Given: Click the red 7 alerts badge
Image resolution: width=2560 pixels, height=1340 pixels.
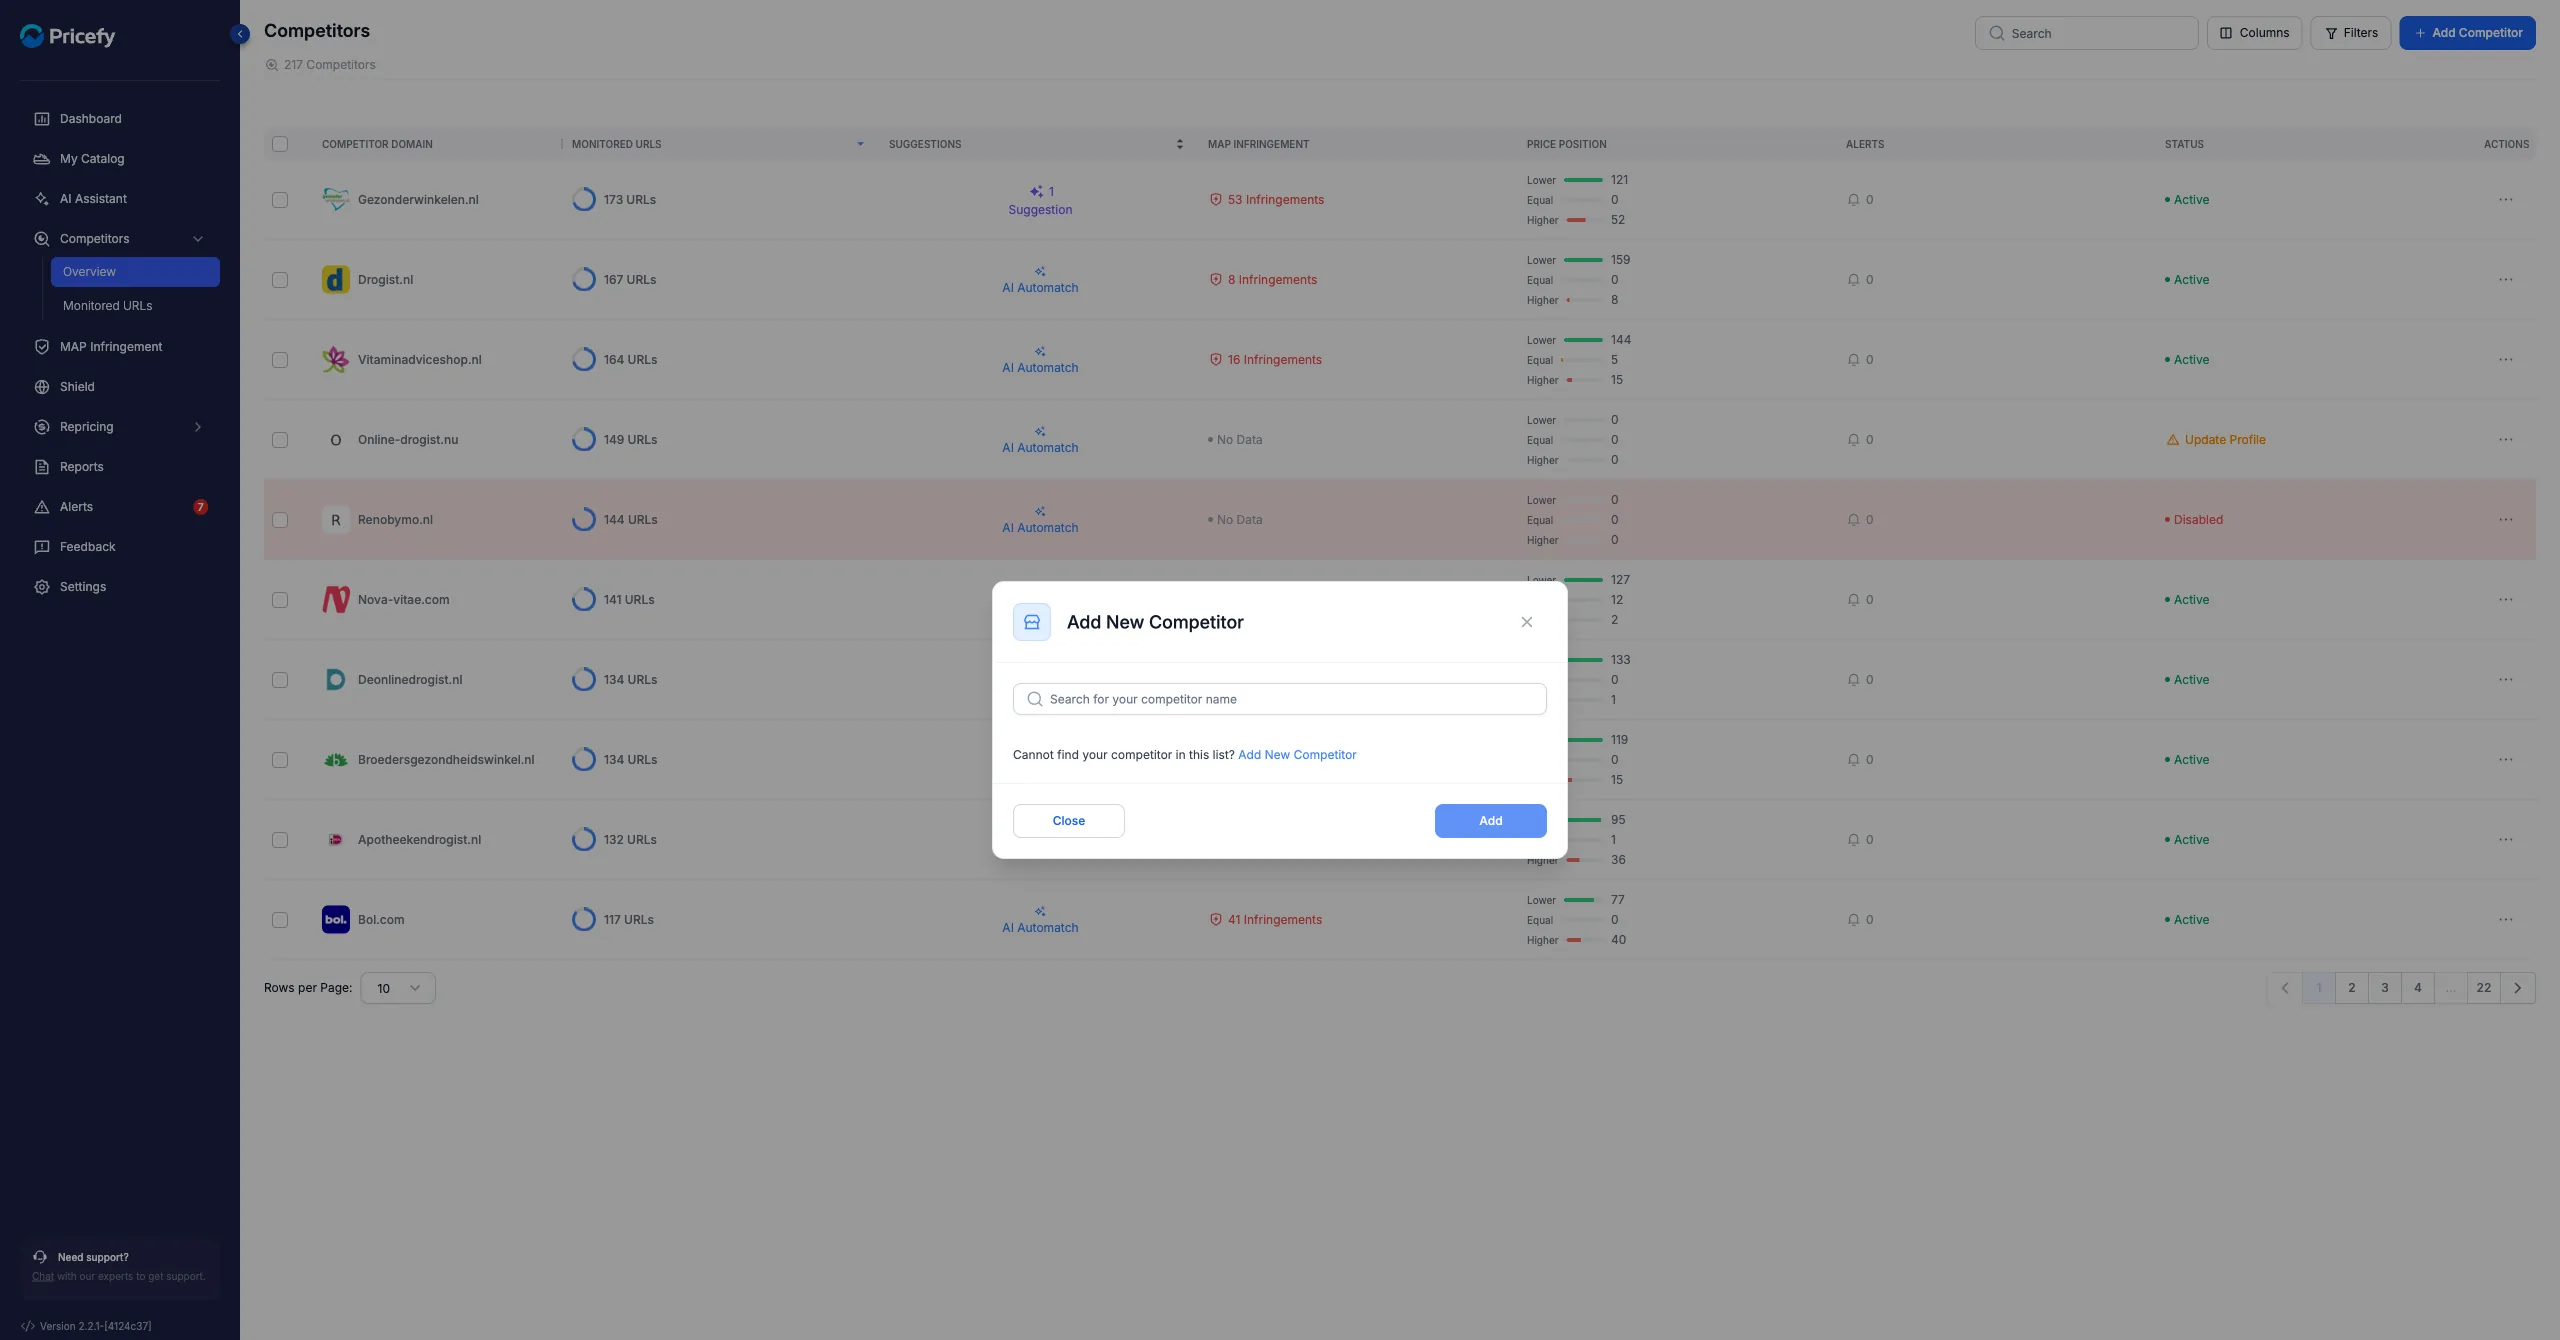Looking at the screenshot, I should point(200,507).
